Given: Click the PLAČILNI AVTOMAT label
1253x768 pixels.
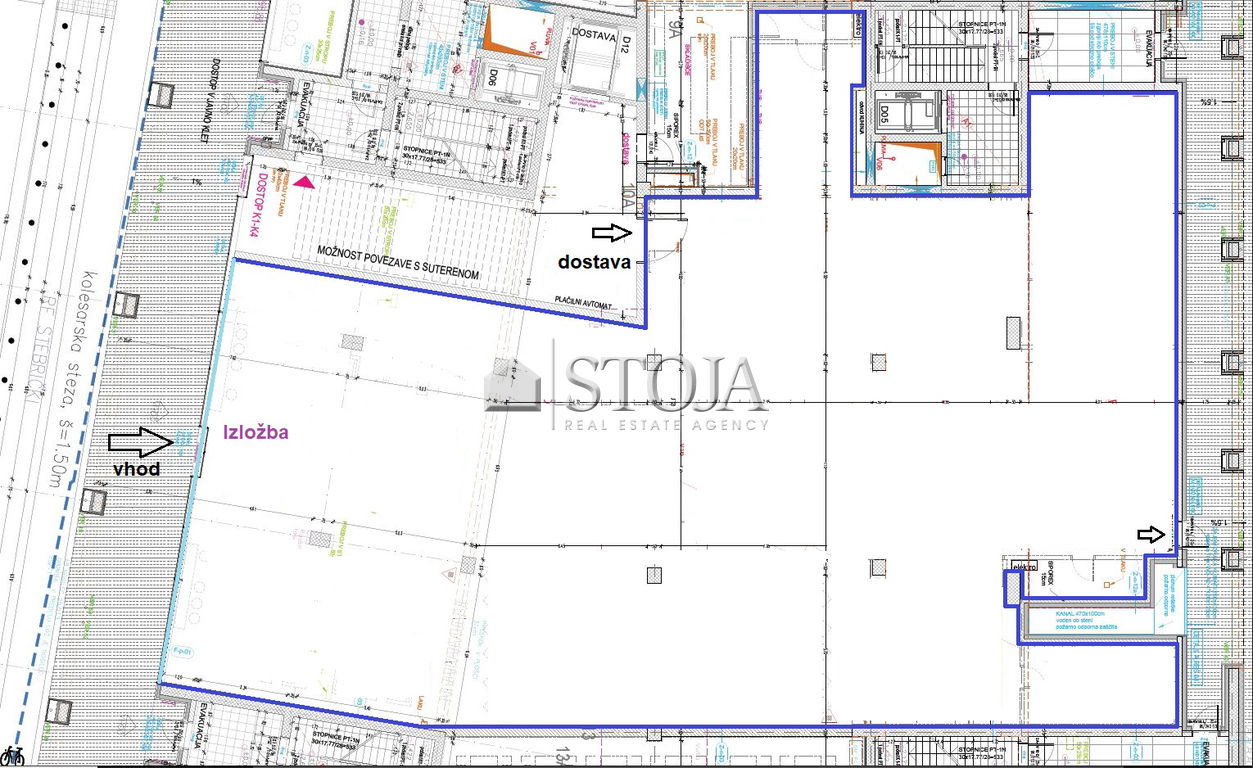Looking at the screenshot, I should pos(591,303).
